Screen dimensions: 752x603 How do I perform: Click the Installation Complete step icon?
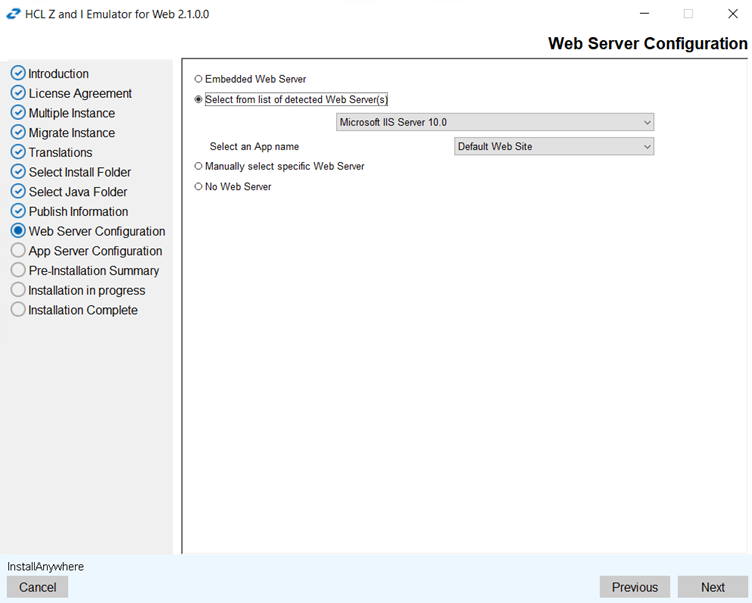point(18,309)
